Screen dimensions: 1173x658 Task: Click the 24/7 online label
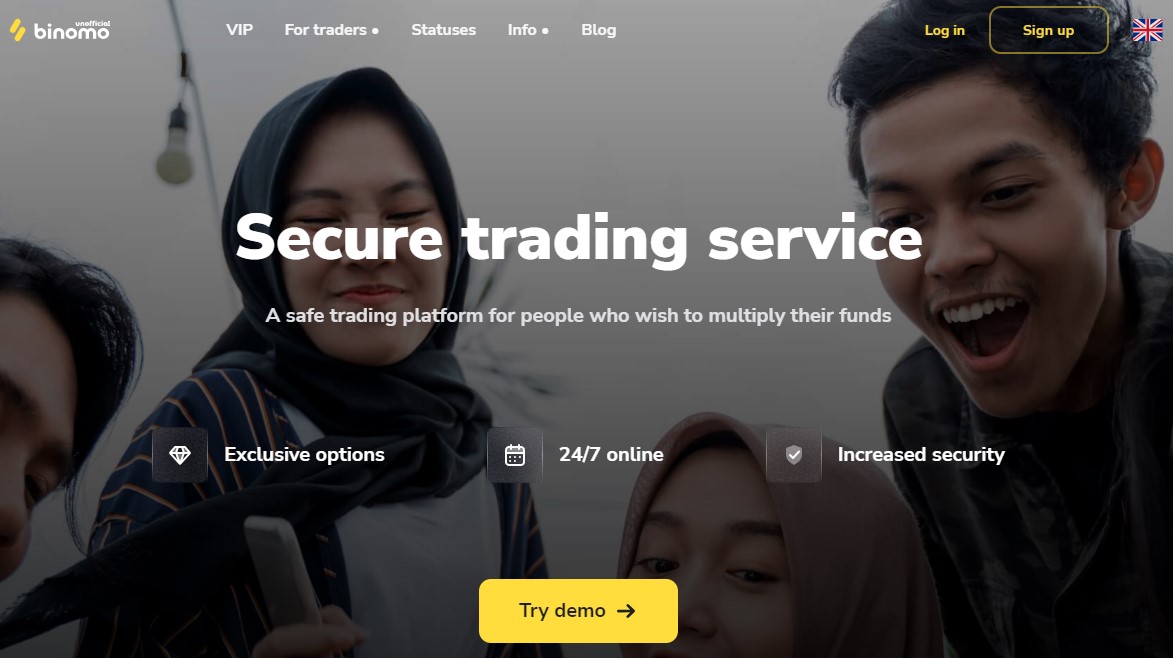click(611, 455)
